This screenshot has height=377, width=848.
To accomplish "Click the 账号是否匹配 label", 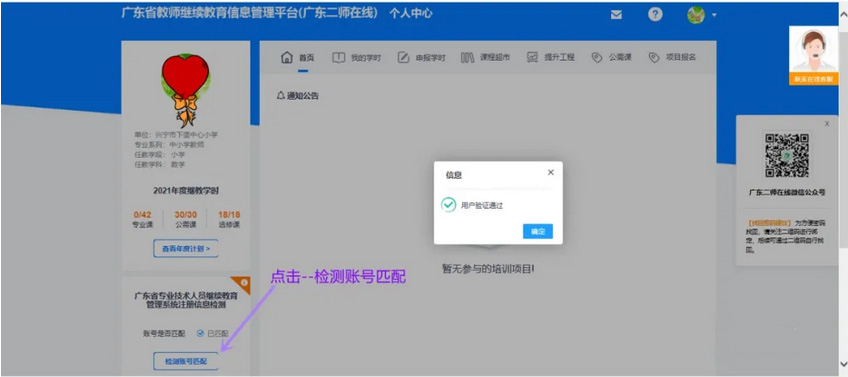I will pos(164,334).
